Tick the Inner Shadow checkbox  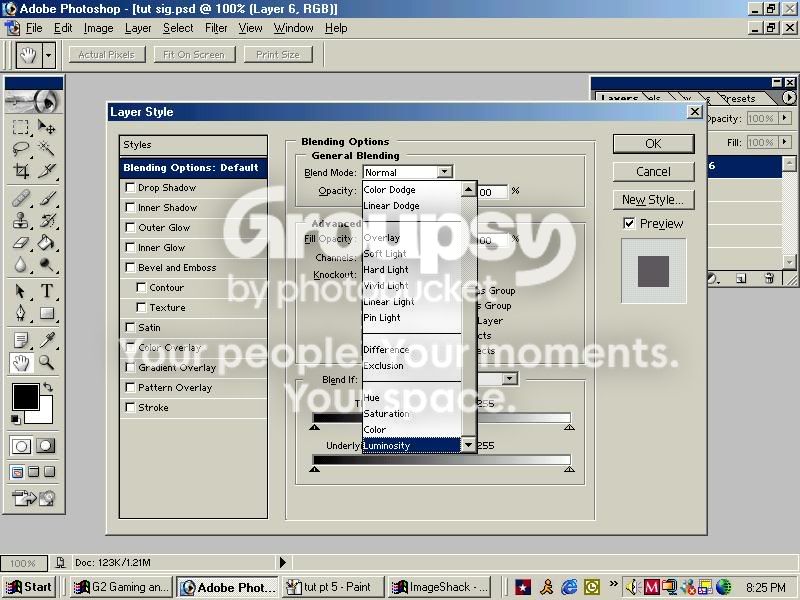click(130, 208)
